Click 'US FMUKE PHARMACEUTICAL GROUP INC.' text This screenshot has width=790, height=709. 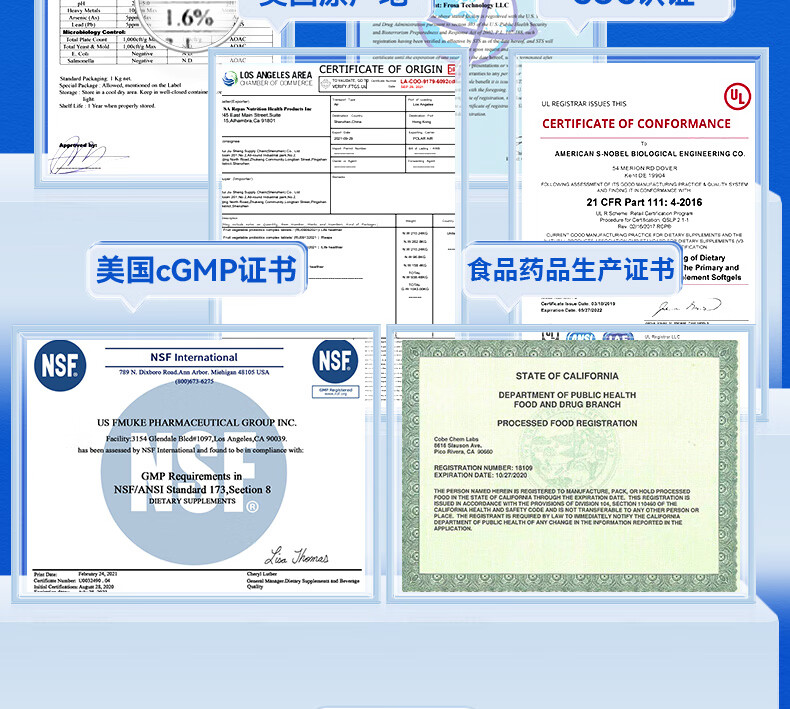pyautogui.click(x=196, y=422)
